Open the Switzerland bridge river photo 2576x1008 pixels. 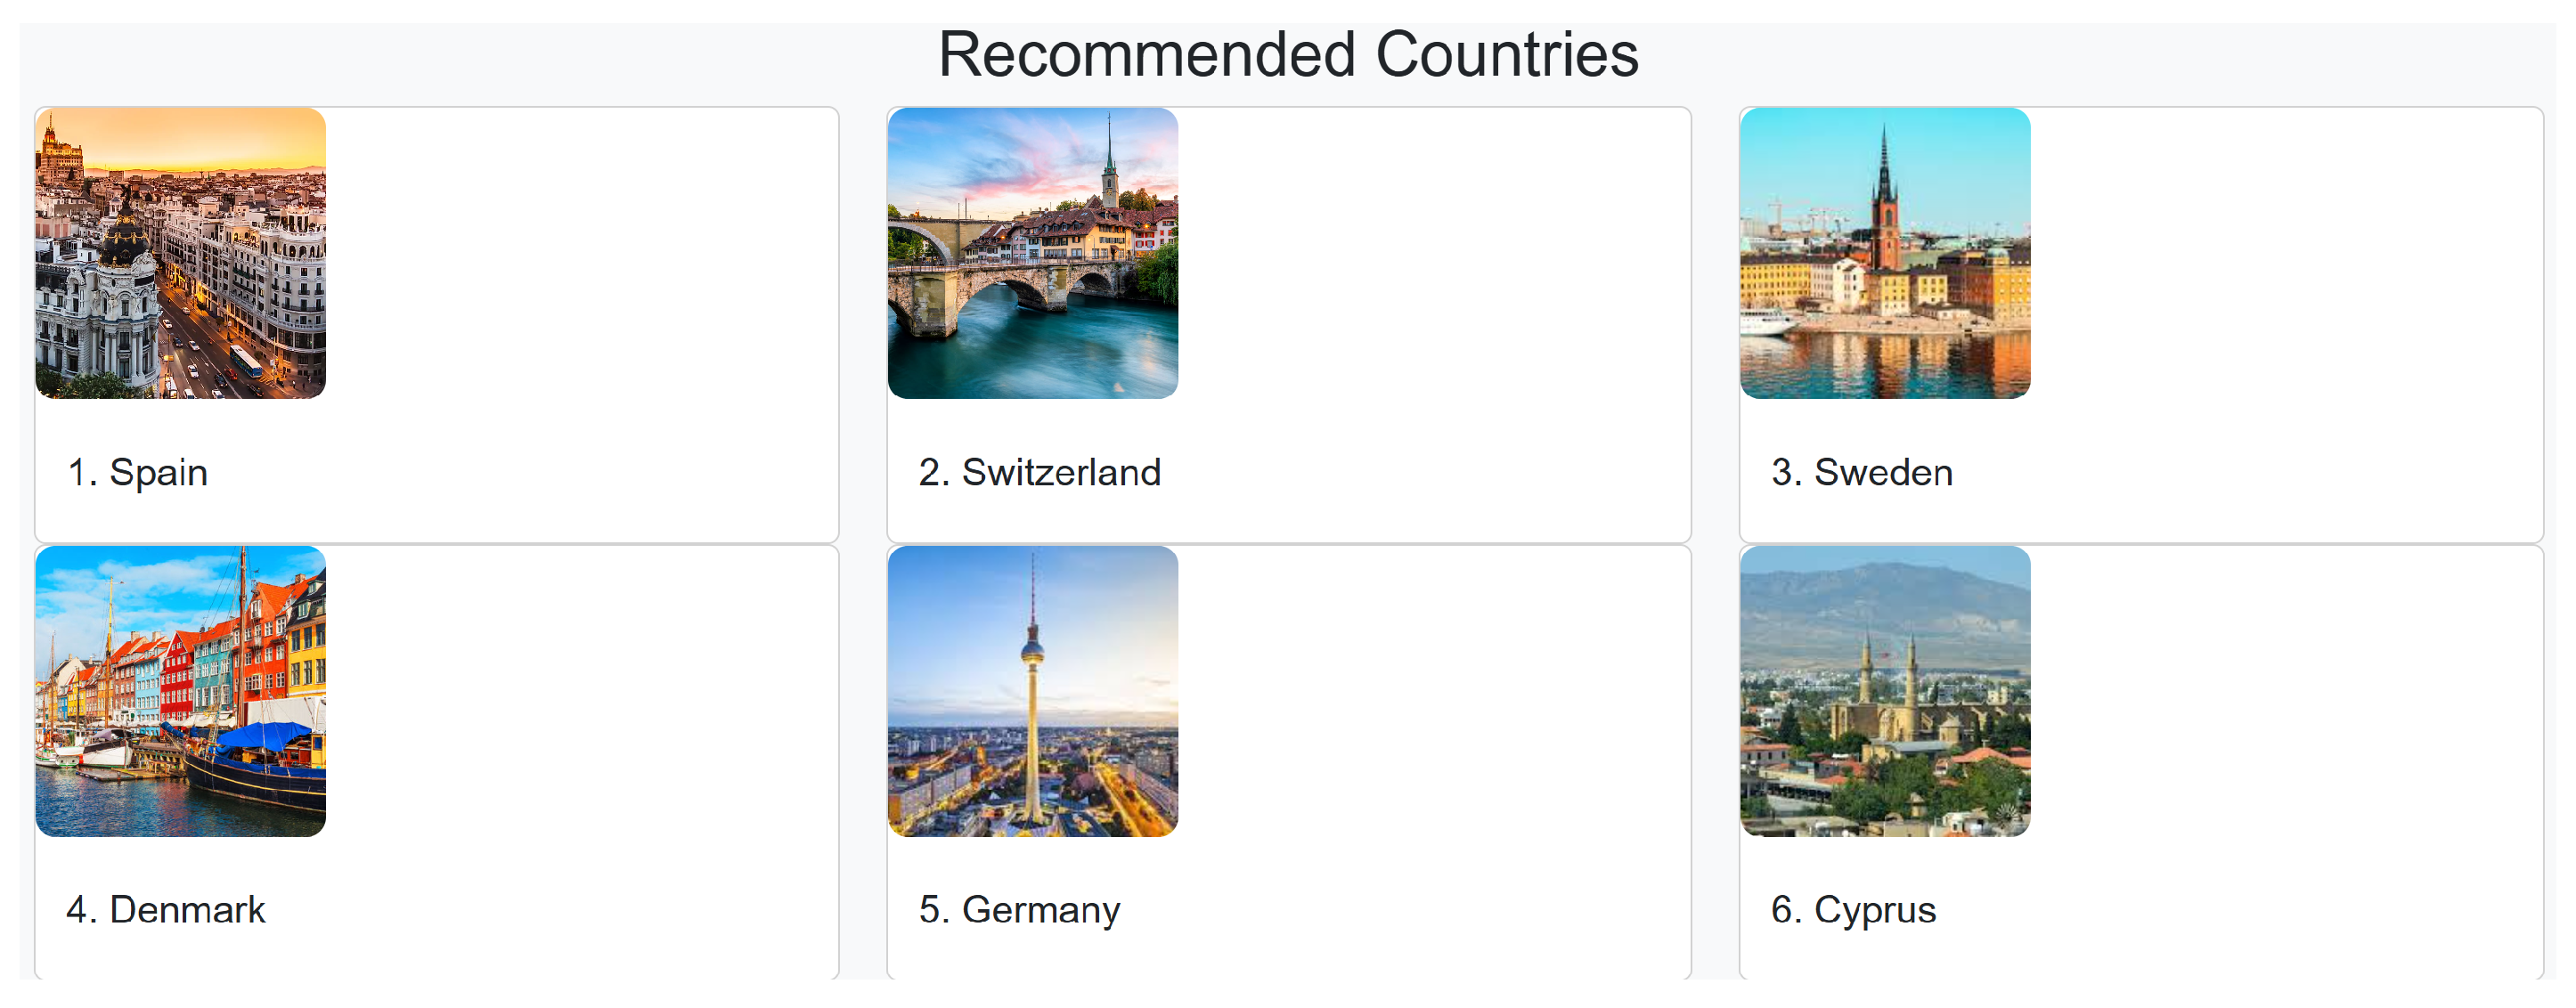pos(1032,253)
